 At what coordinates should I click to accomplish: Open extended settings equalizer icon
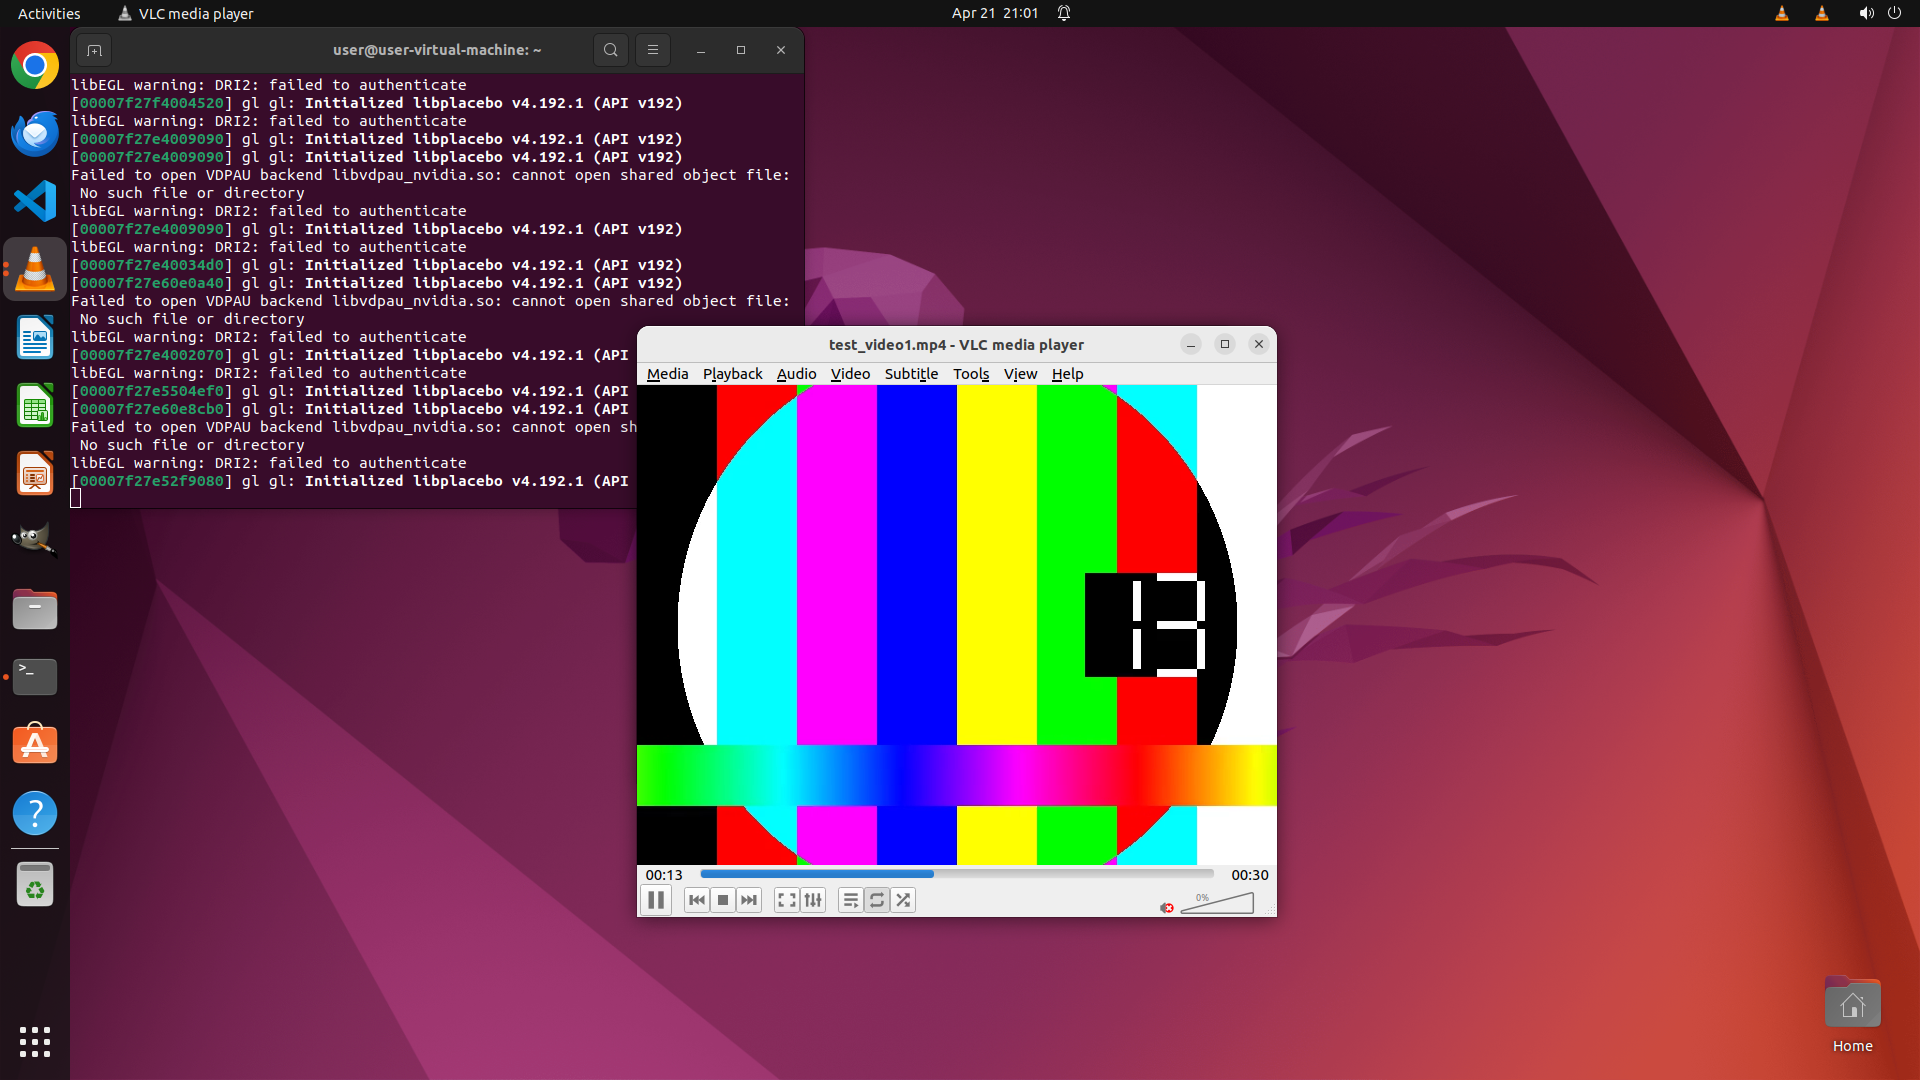point(813,900)
